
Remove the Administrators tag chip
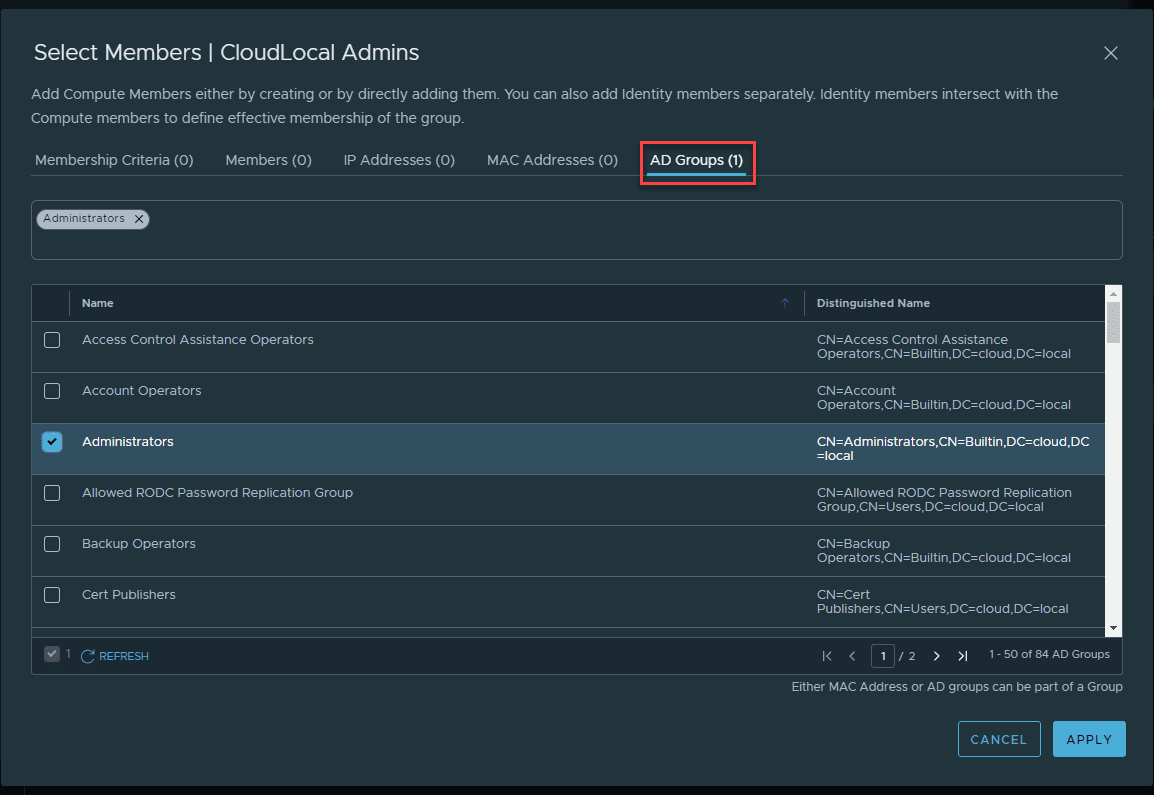(139, 219)
